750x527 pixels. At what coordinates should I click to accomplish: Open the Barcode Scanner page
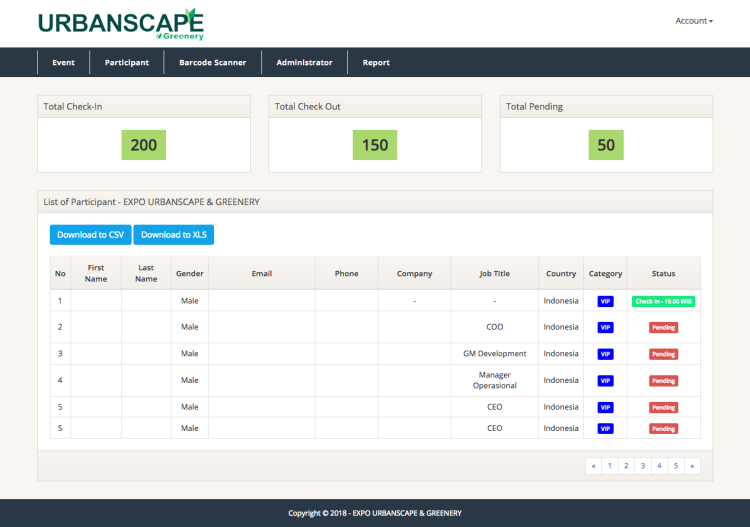click(x=212, y=62)
